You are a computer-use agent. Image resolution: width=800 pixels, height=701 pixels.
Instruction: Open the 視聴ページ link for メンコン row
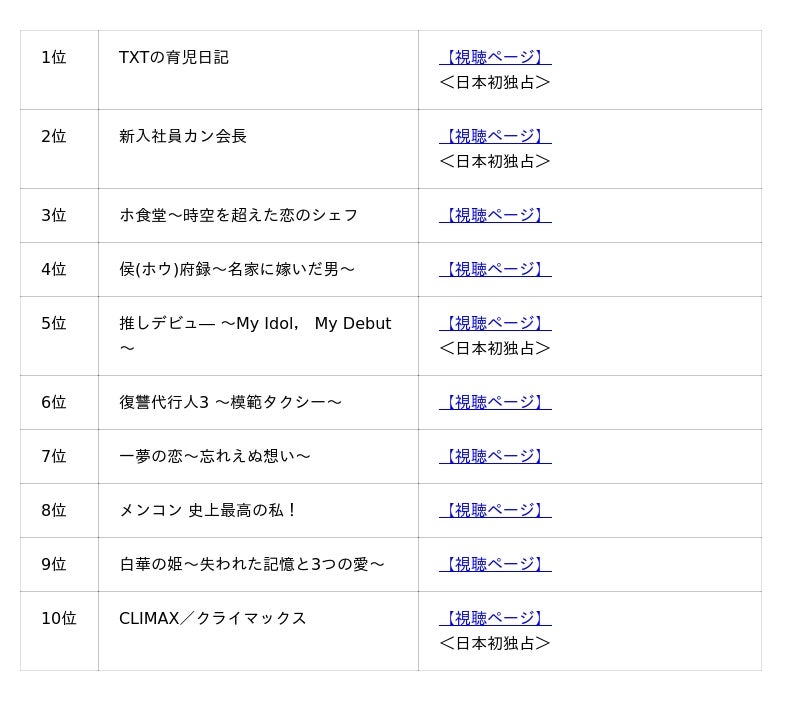pos(495,510)
